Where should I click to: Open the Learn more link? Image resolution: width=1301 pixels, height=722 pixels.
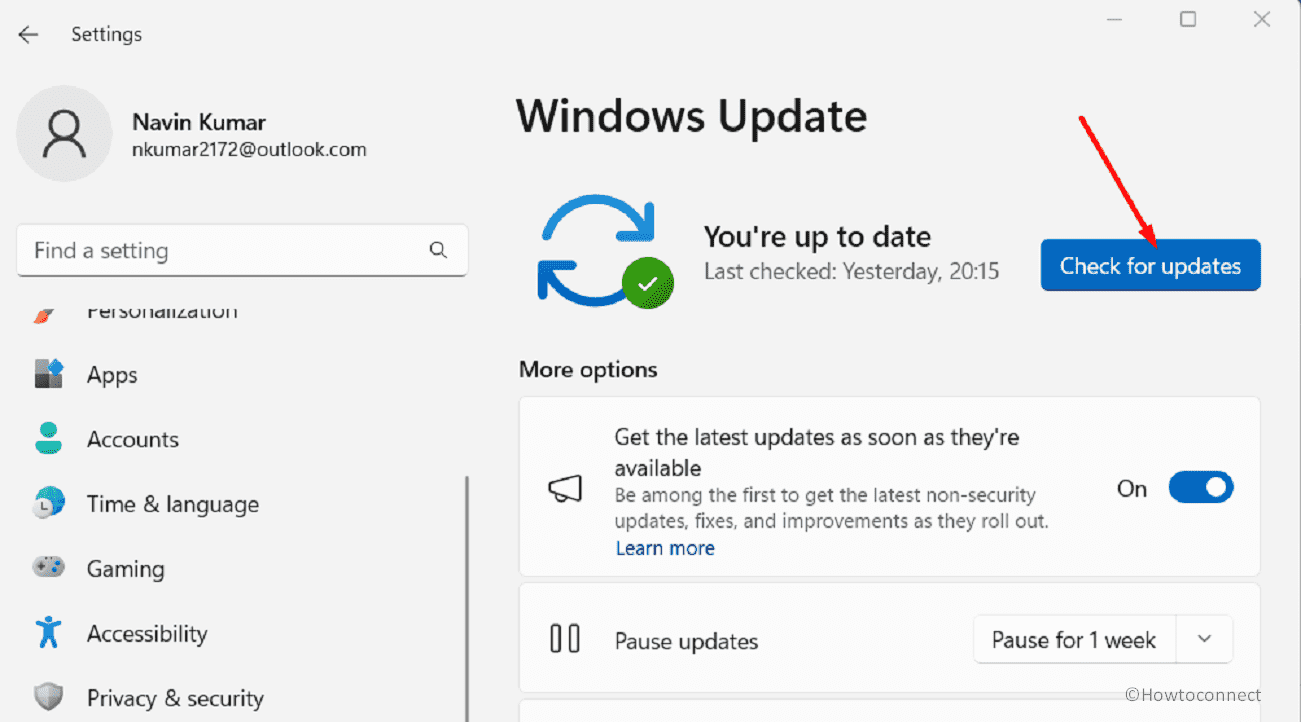665,548
